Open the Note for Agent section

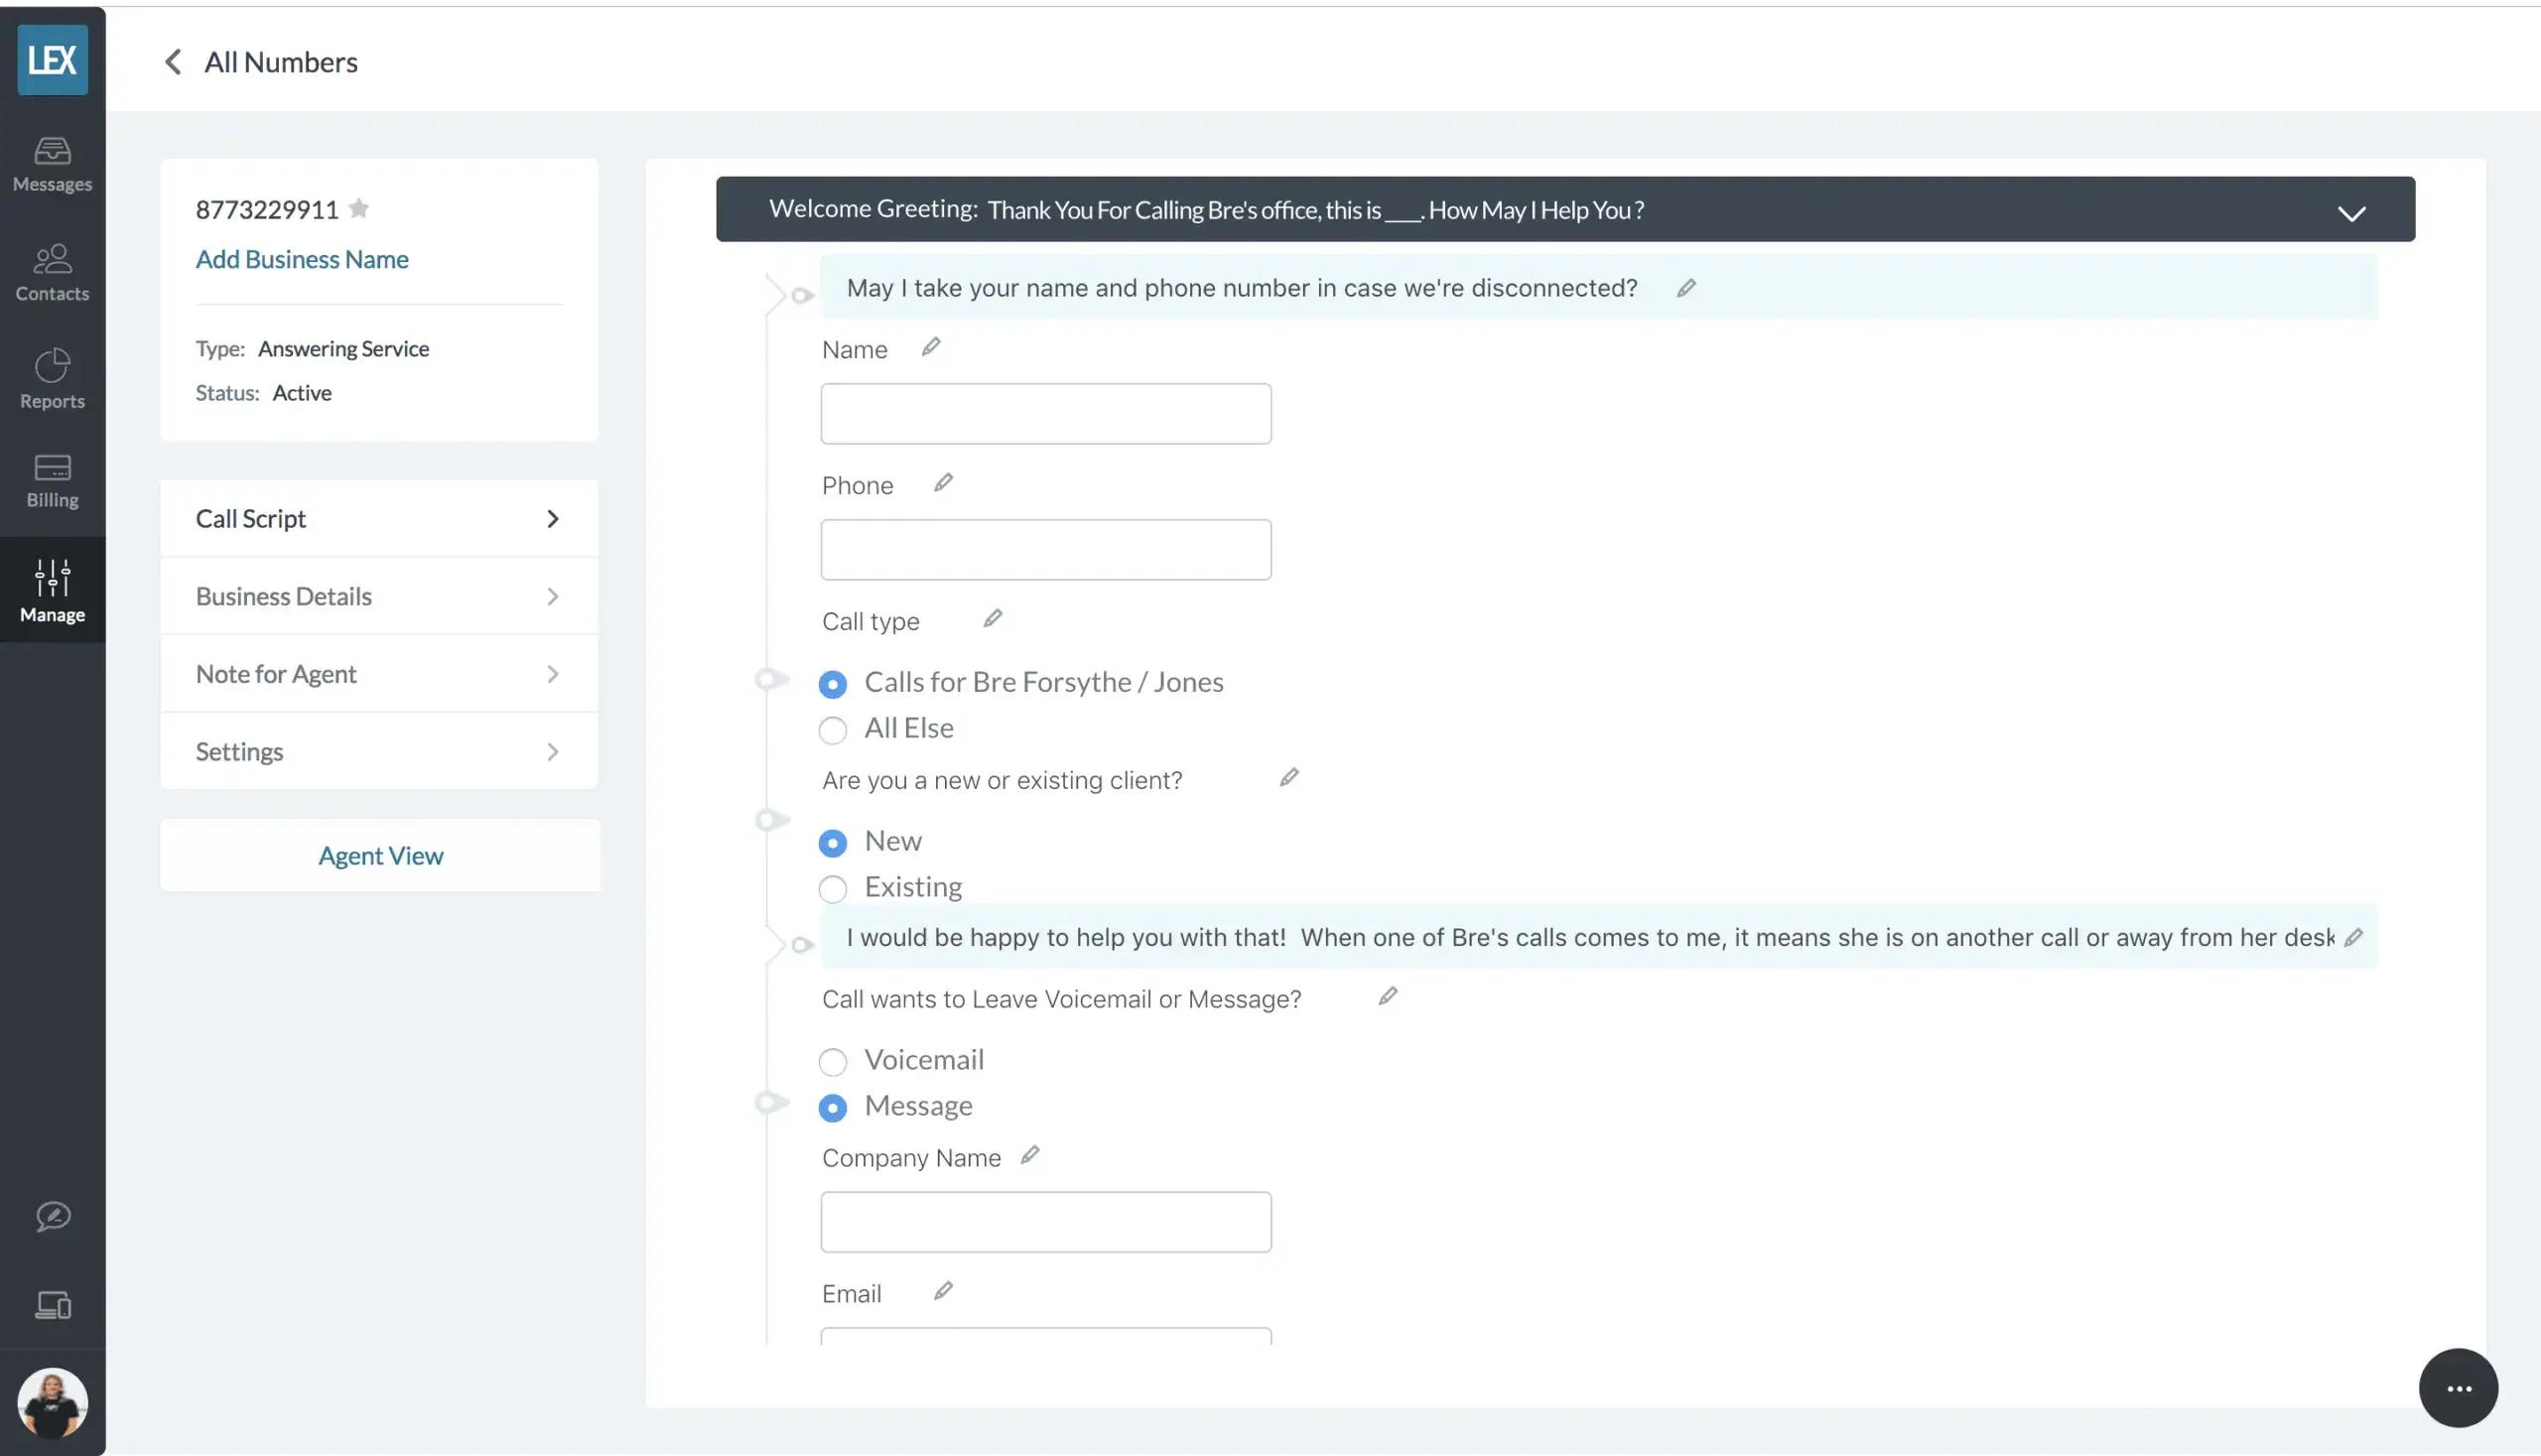tap(379, 674)
